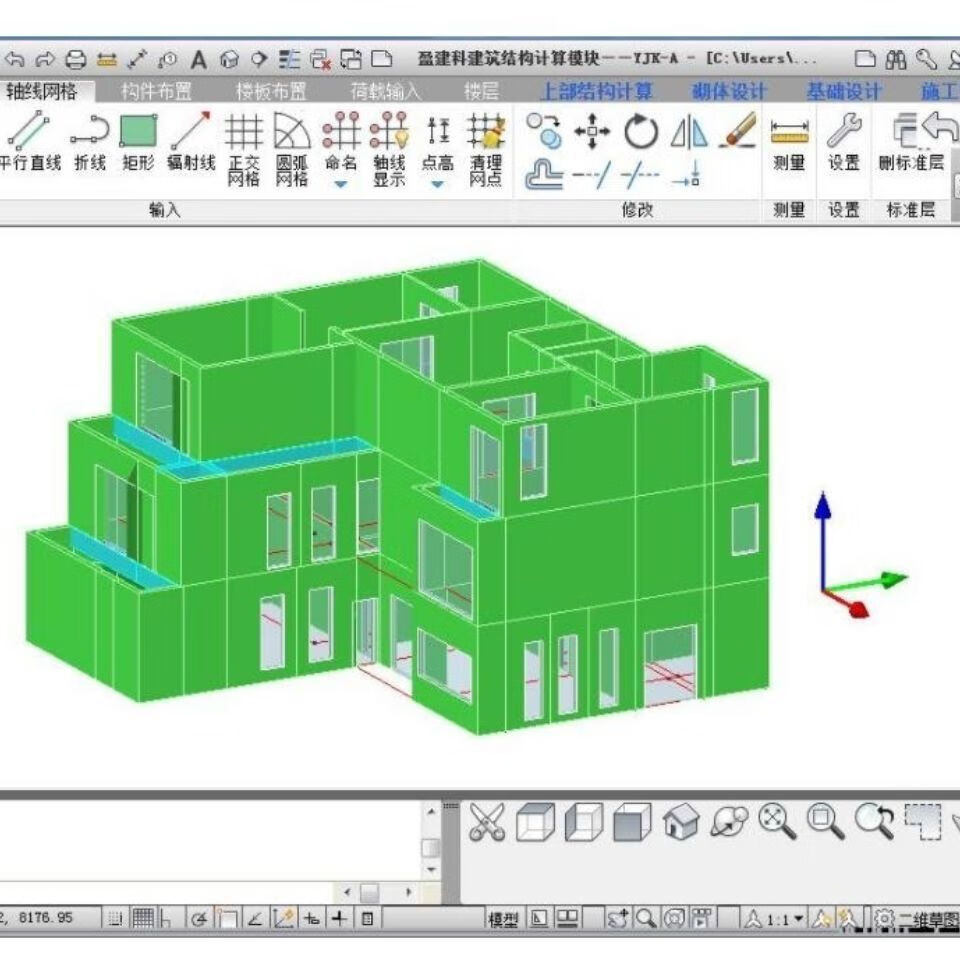Click the scissors trim icon
The height and width of the screenshot is (960, 960).
pyautogui.click(x=487, y=823)
